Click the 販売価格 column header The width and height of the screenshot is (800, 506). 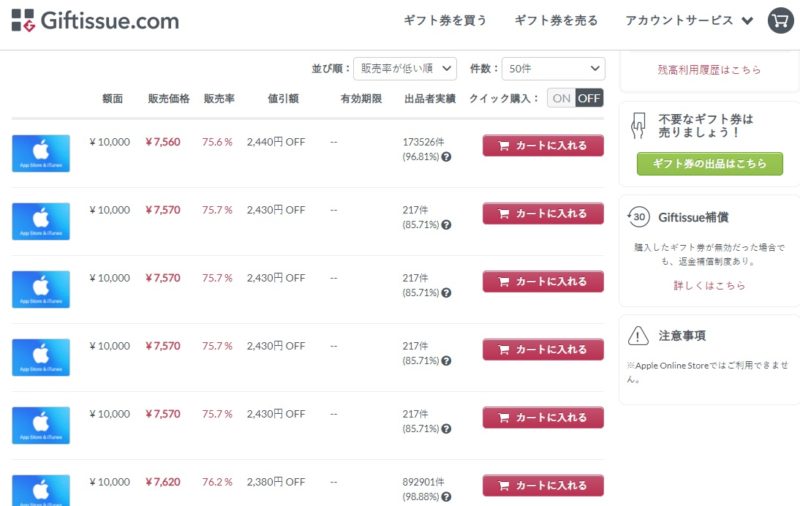pos(169,98)
